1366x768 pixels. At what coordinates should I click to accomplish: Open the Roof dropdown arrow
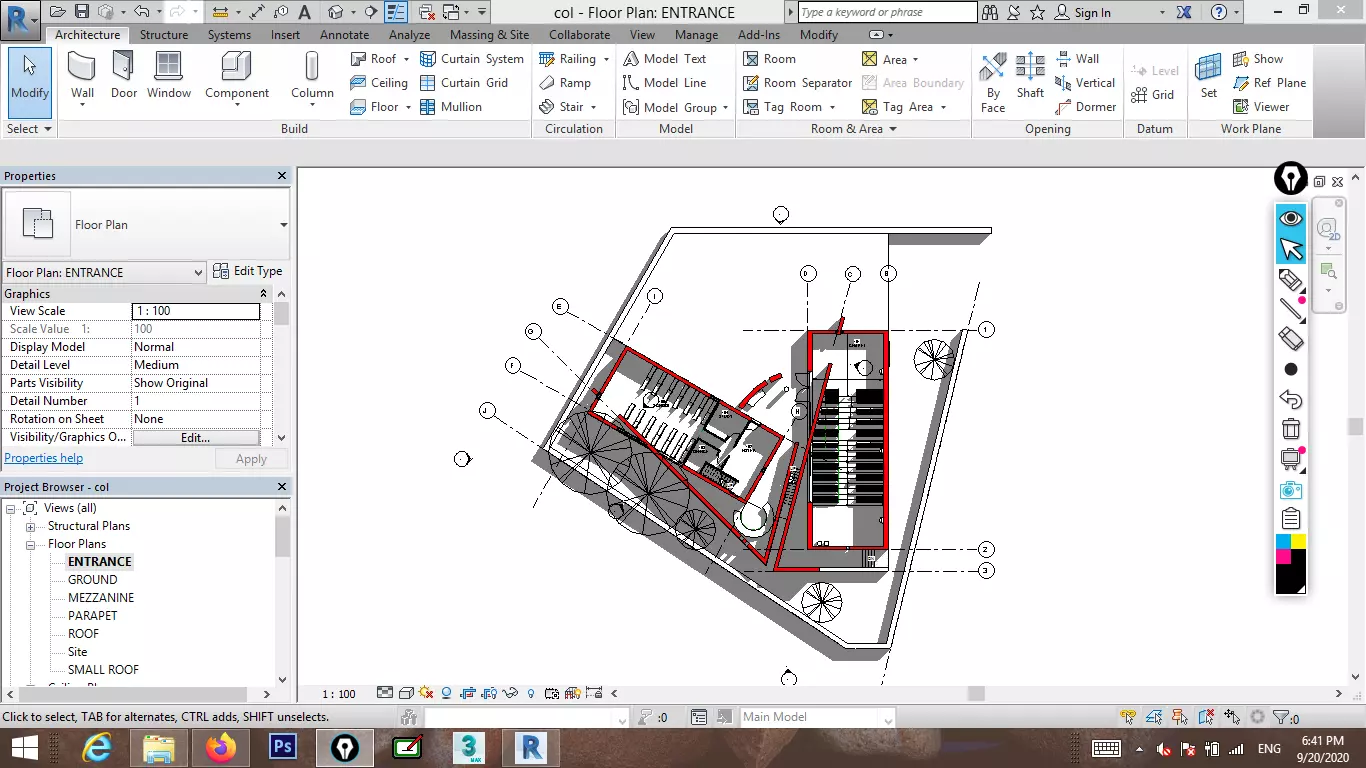pyautogui.click(x=406, y=59)
